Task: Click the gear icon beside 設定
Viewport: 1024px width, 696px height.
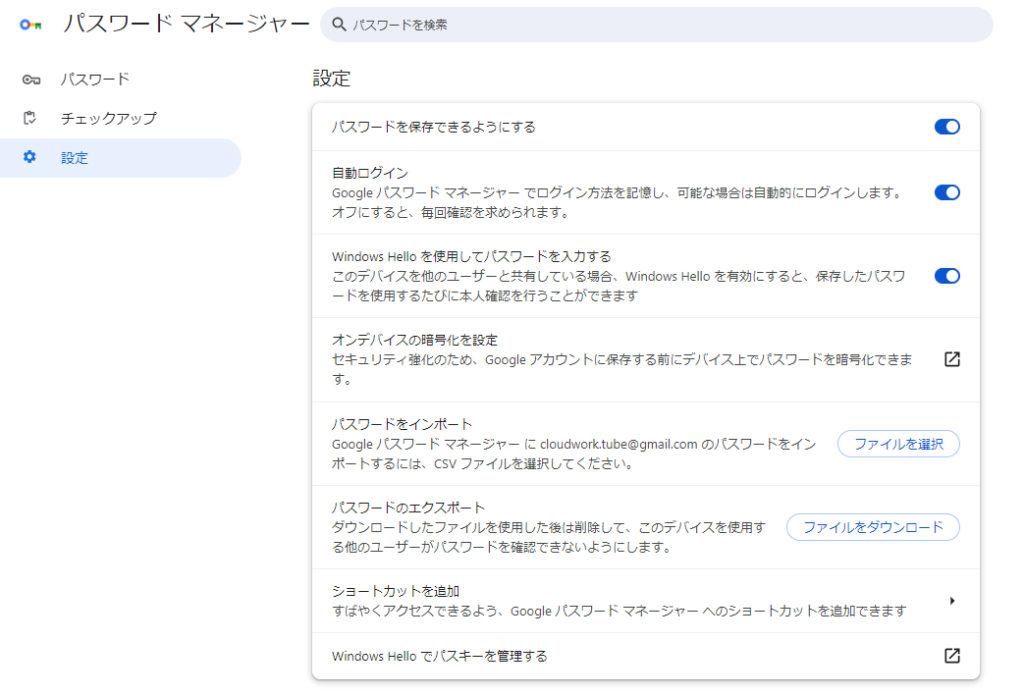Action: pos(30,157)
